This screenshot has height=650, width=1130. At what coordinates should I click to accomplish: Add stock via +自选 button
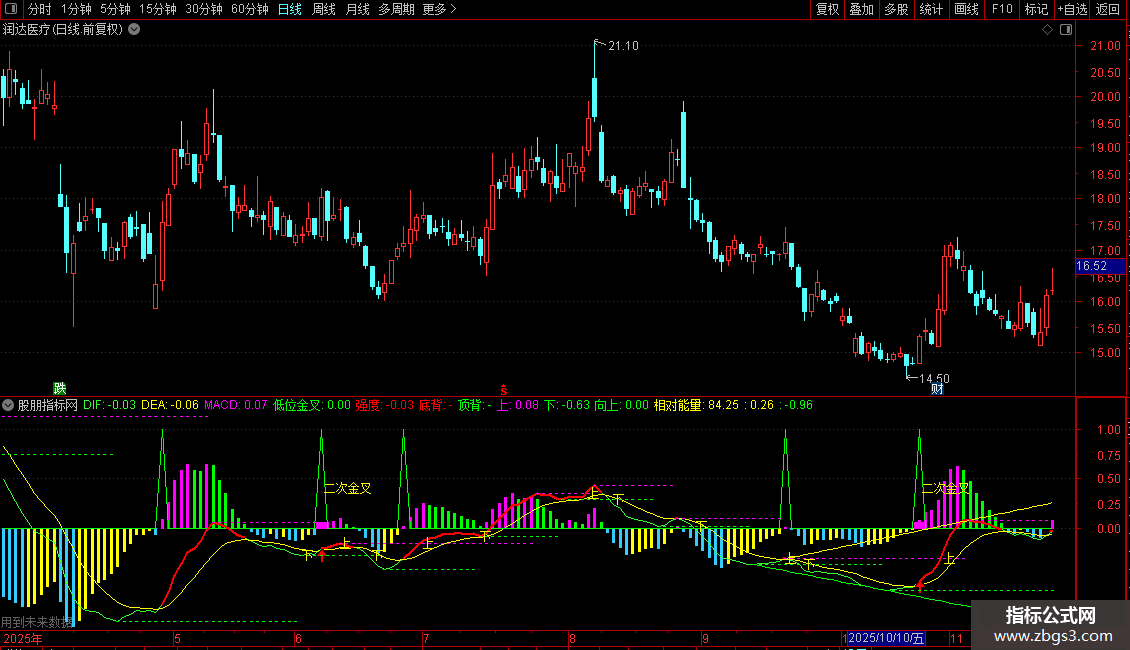click(x=1072, y=9)
